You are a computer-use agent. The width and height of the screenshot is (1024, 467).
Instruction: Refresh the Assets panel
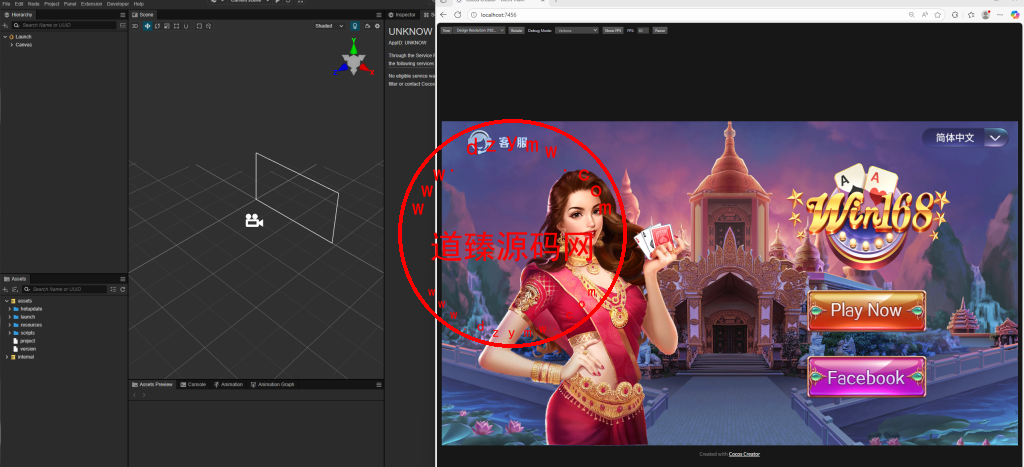coord(123,289)
